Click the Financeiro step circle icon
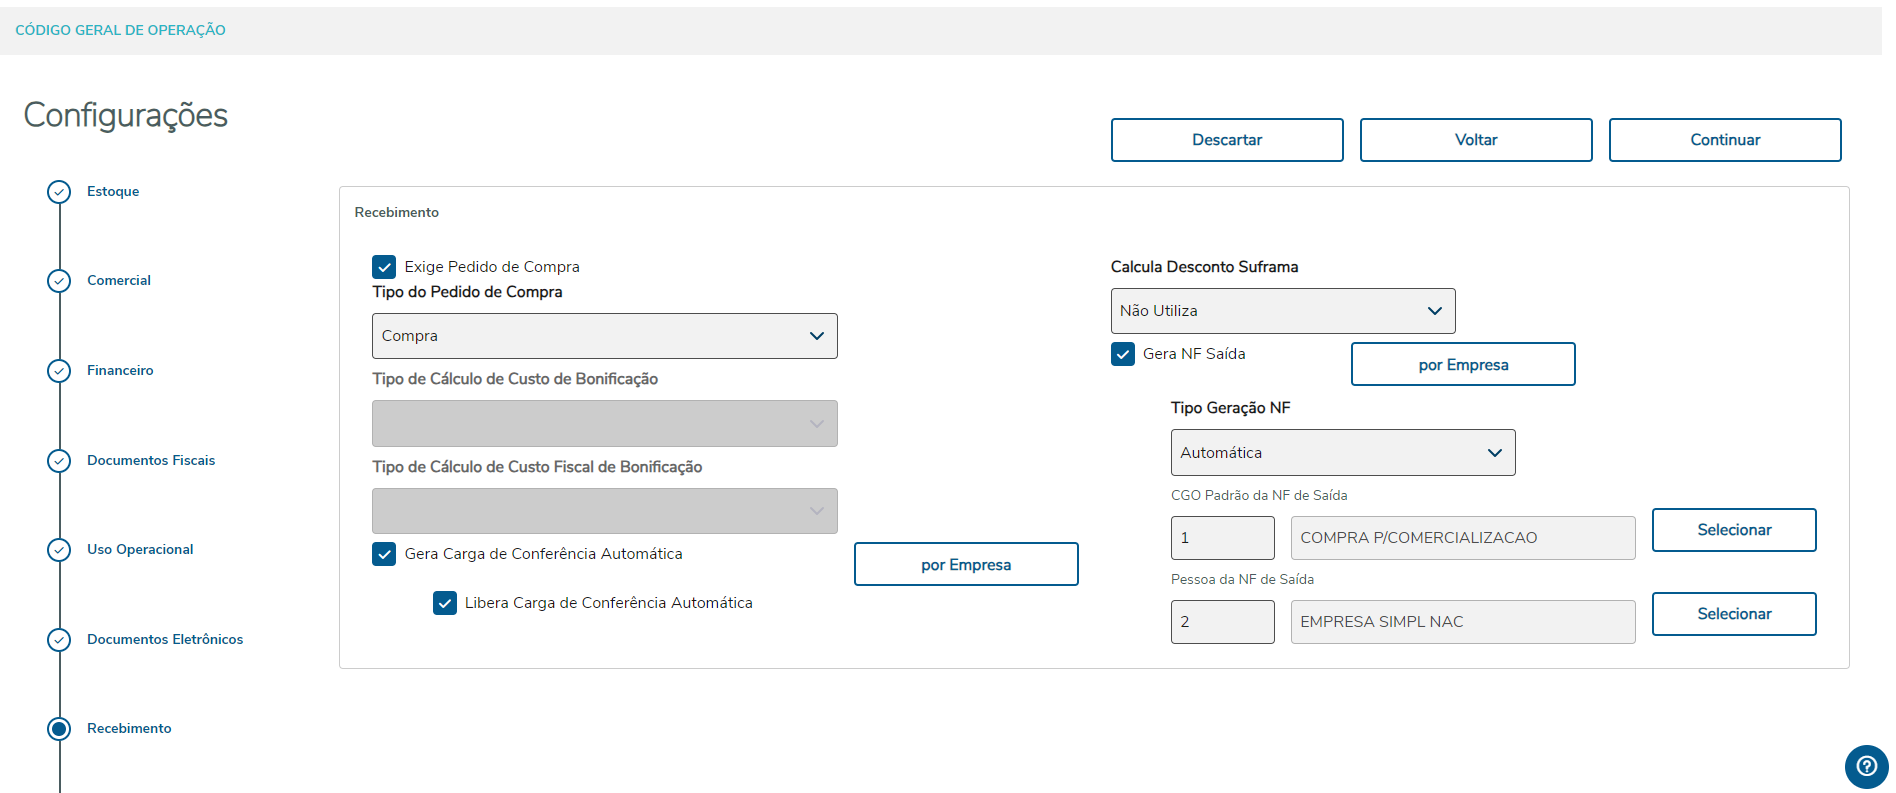Image resolution: width=1896 pixels, height=793 pixels. pyautogui.click(x=59, y=371)
